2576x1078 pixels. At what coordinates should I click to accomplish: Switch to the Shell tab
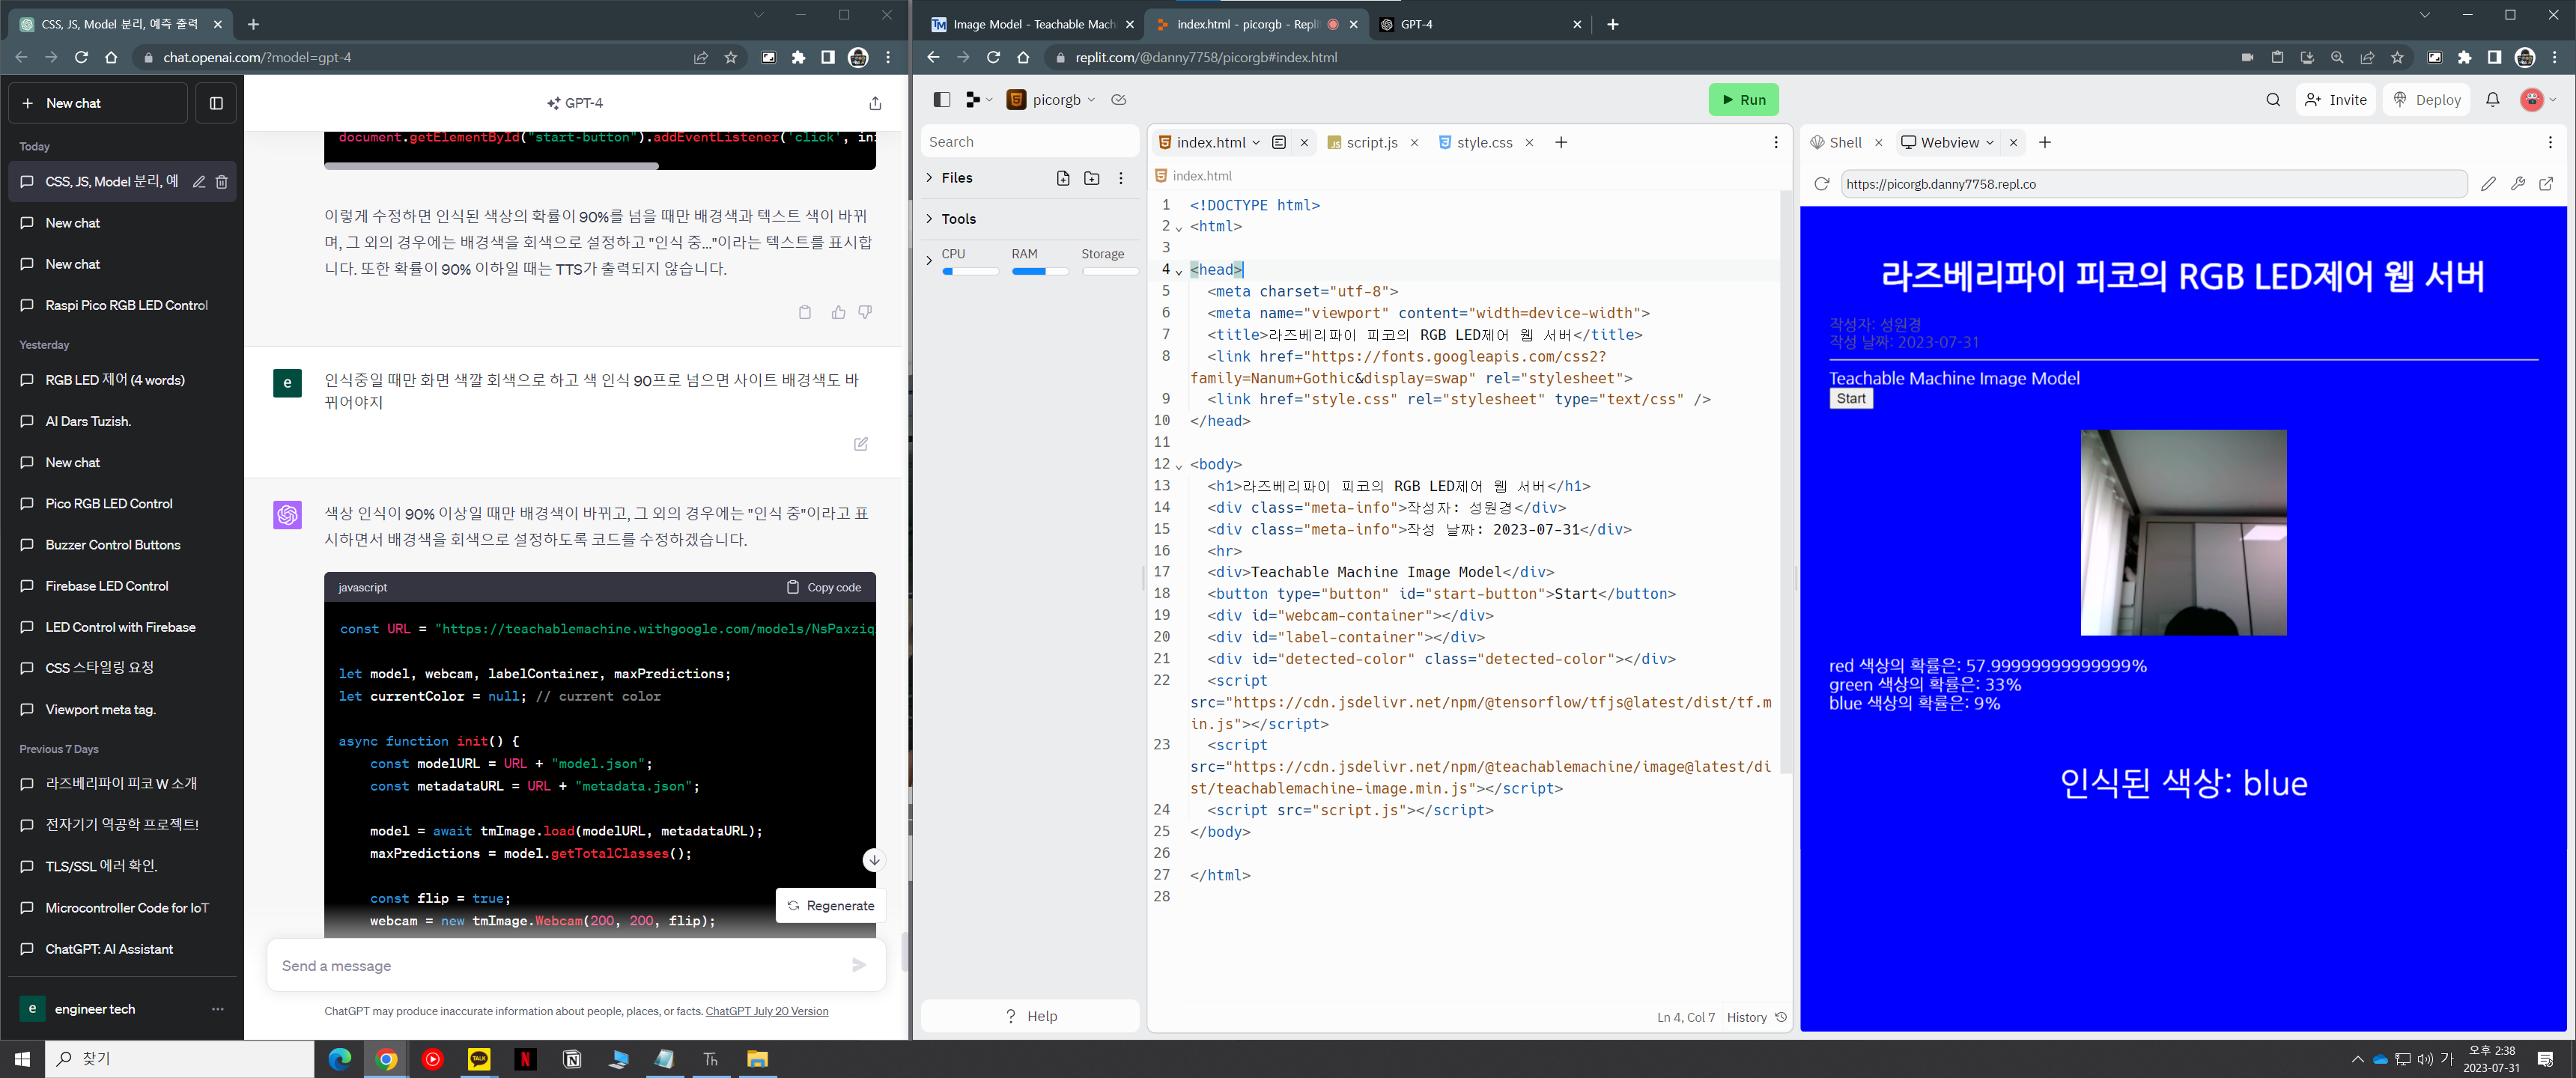click(x=1845, y=142)
